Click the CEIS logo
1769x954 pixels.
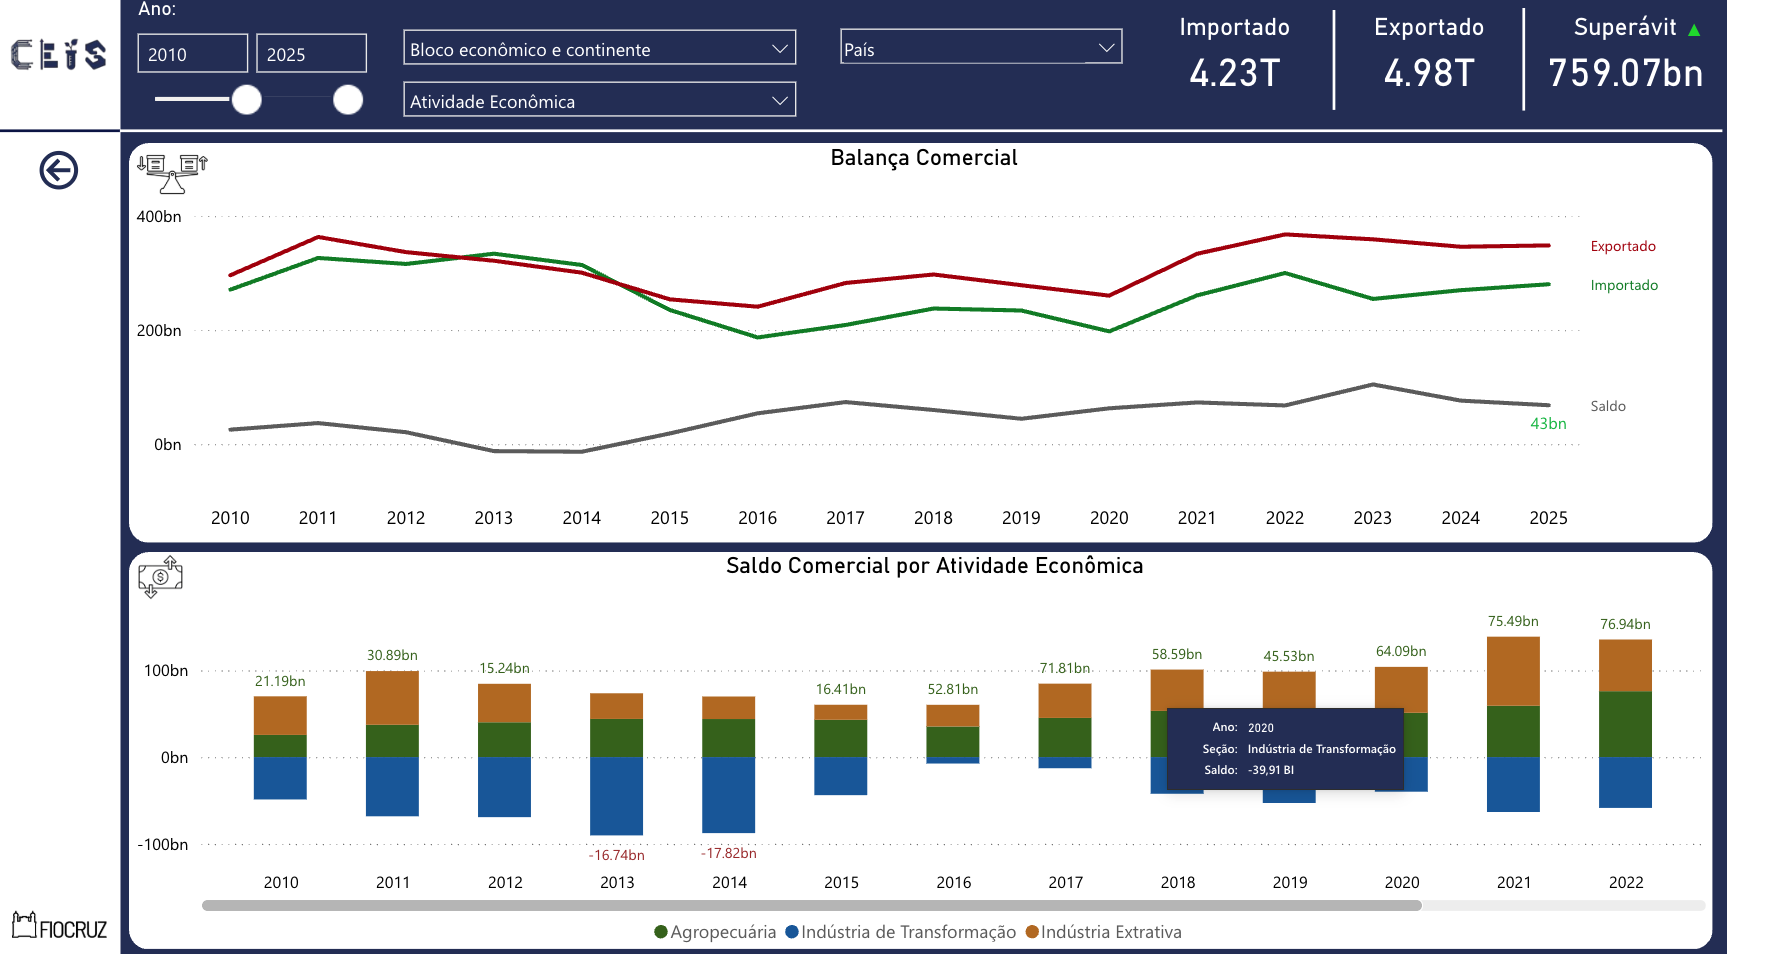point(59,54)
